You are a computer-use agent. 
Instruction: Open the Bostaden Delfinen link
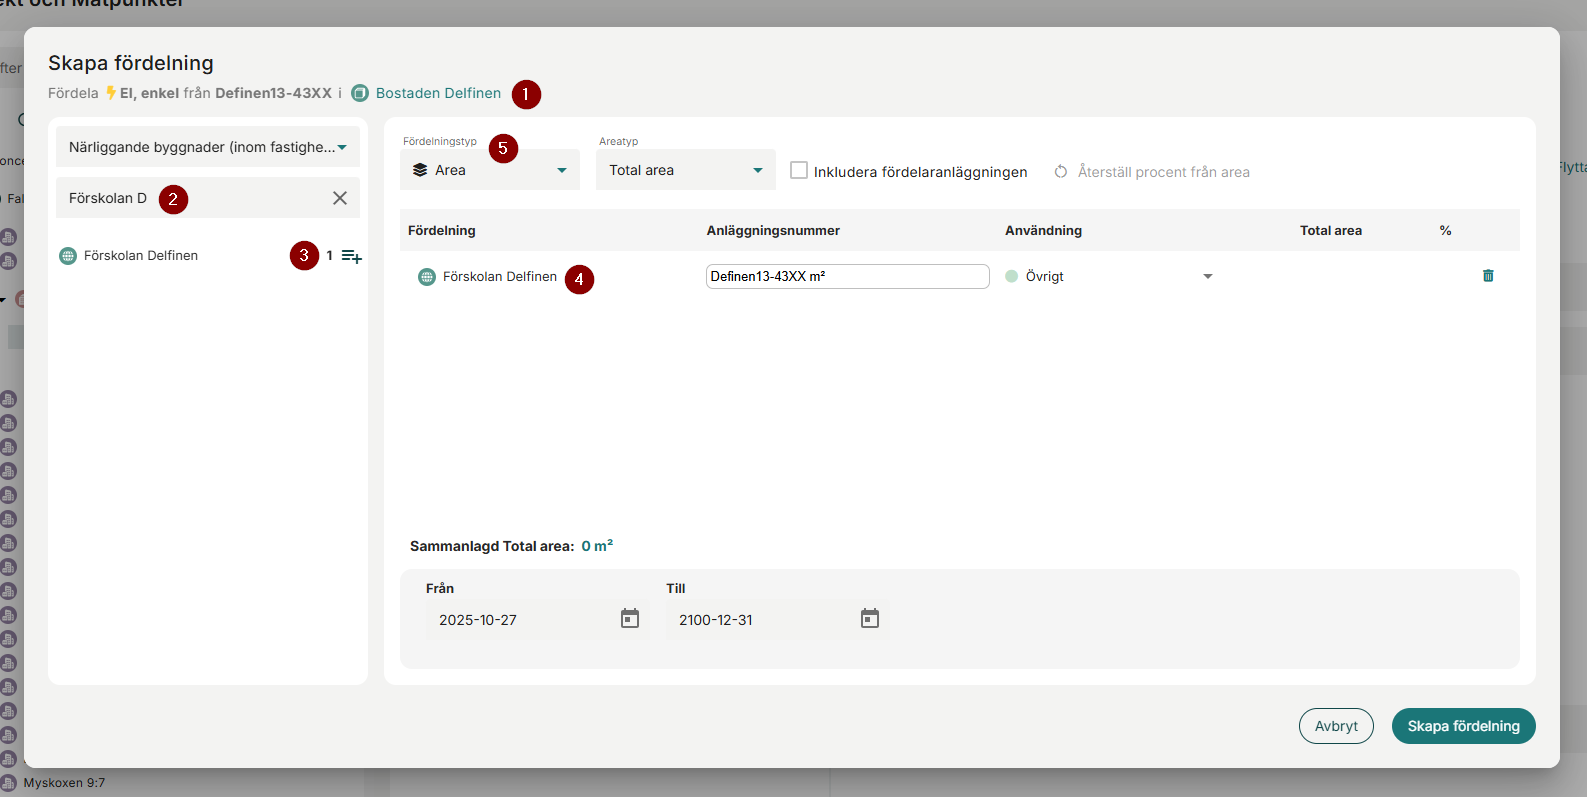coord(438,93)
